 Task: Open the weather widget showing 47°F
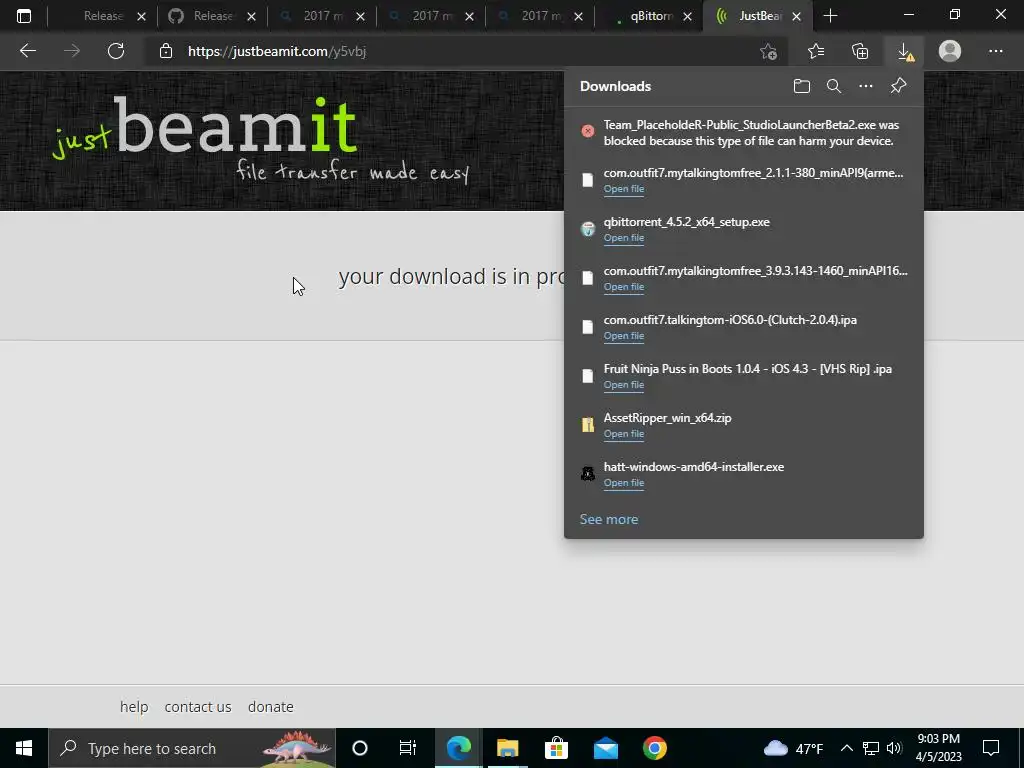(x=793, y=748)
